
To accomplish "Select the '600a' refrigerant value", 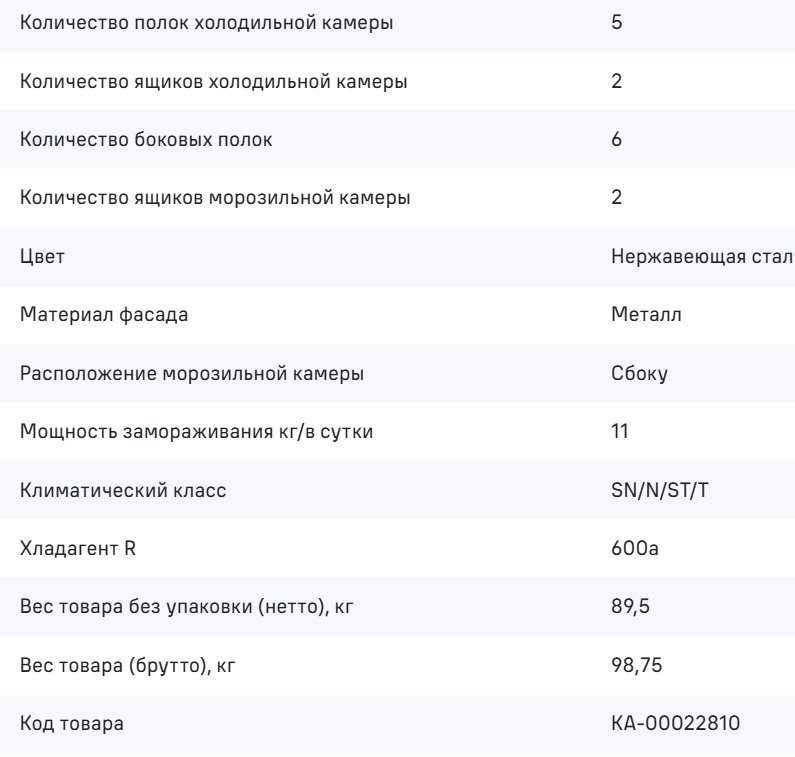I will click(x=635, y=548).
